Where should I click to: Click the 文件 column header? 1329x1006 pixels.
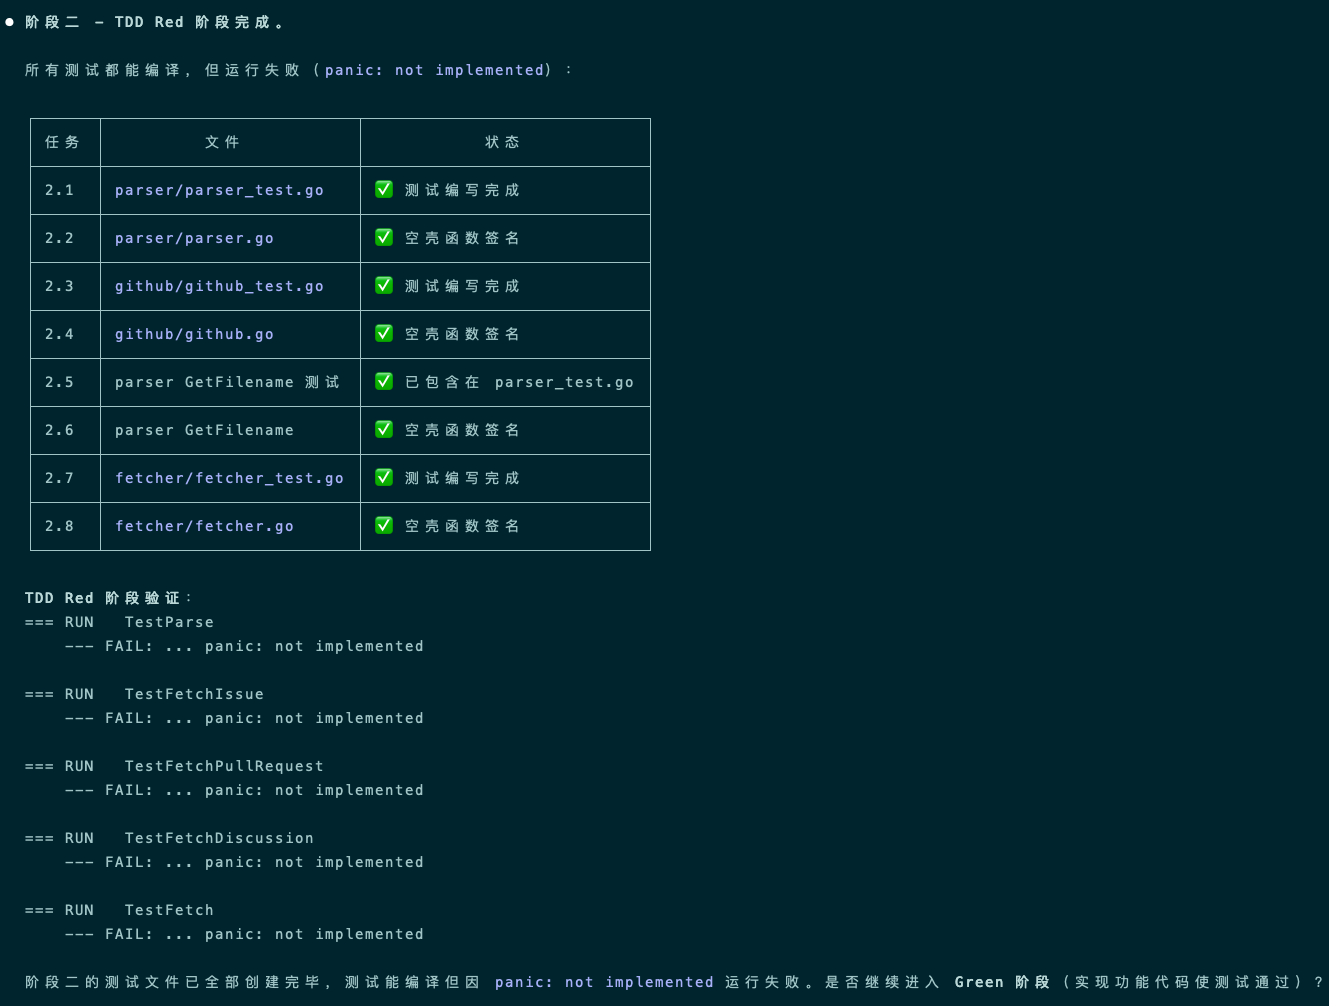(x=222, y=142)
